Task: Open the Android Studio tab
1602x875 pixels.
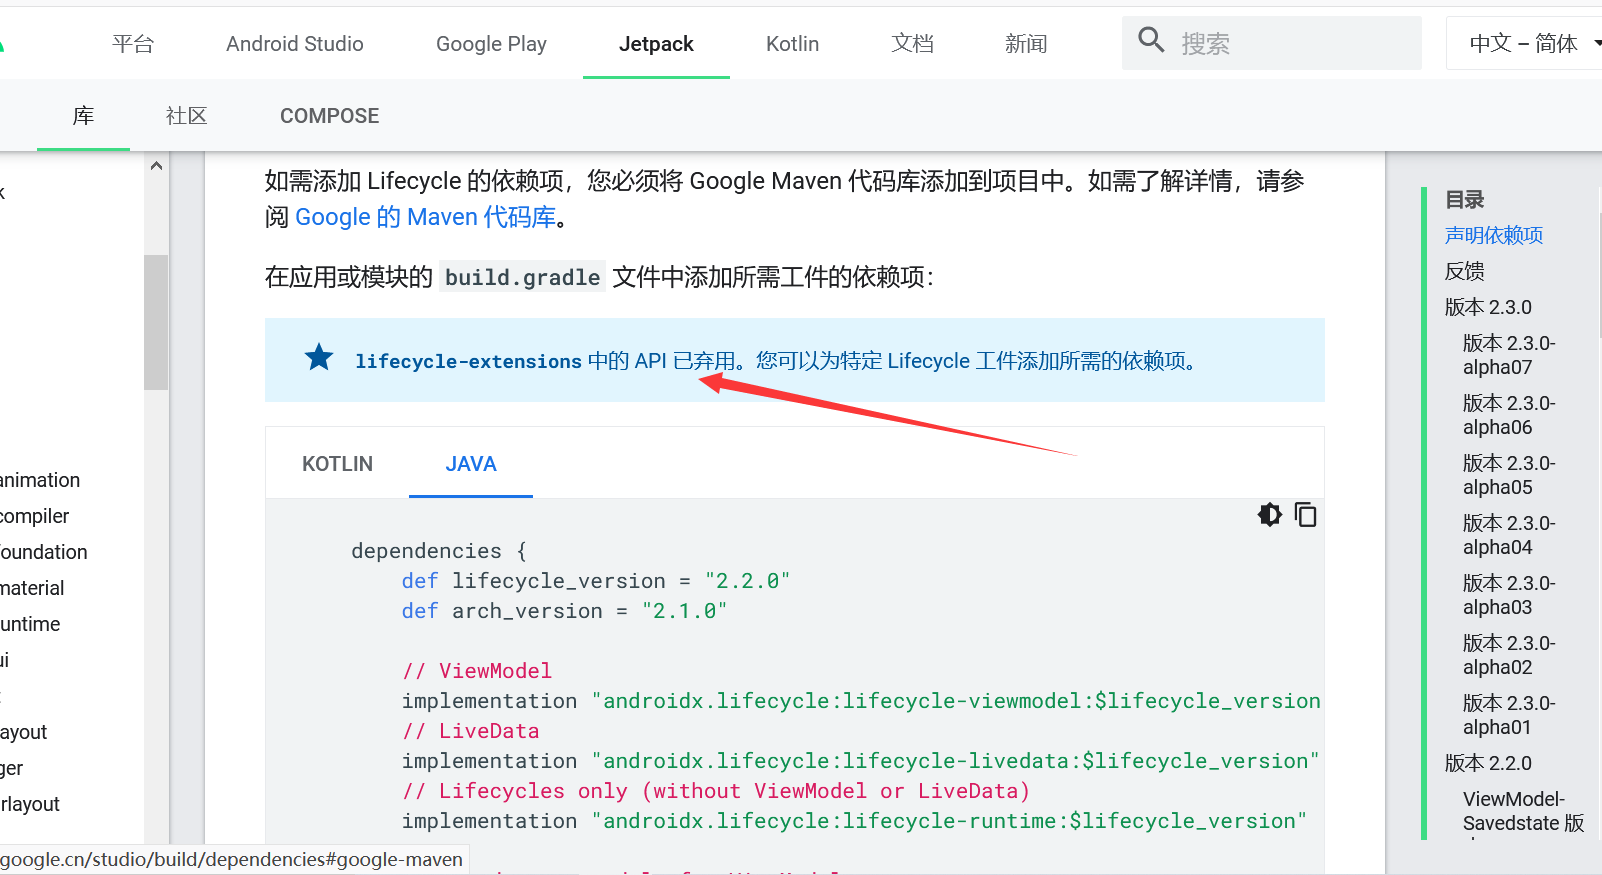Action: click(x=295, y=44)
